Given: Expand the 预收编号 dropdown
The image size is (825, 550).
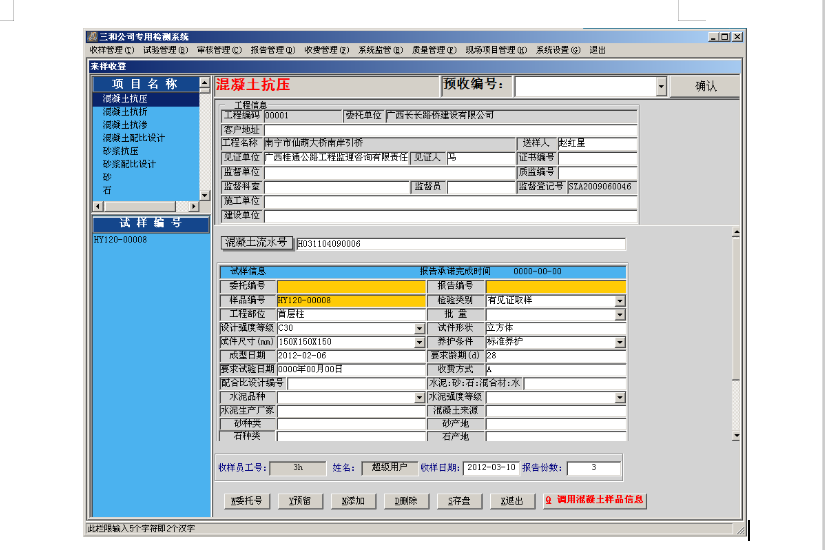Looking at the screenshot, I should point(661,86).
